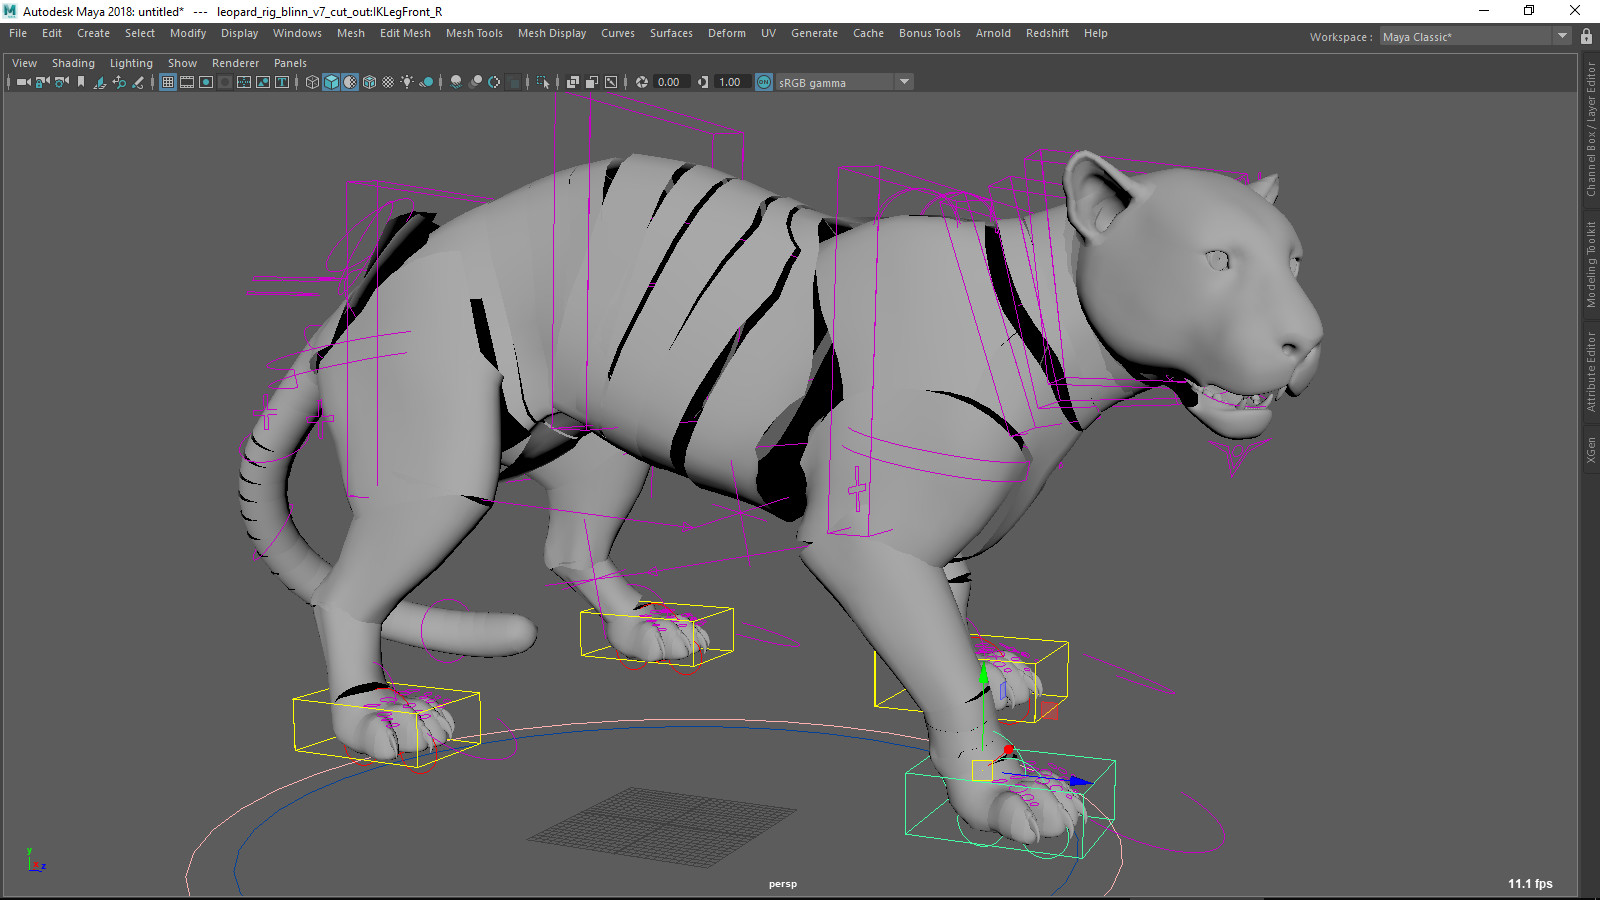Toggle color management with the ON button
The image size is (1600, 900).
tap(763, 82)
